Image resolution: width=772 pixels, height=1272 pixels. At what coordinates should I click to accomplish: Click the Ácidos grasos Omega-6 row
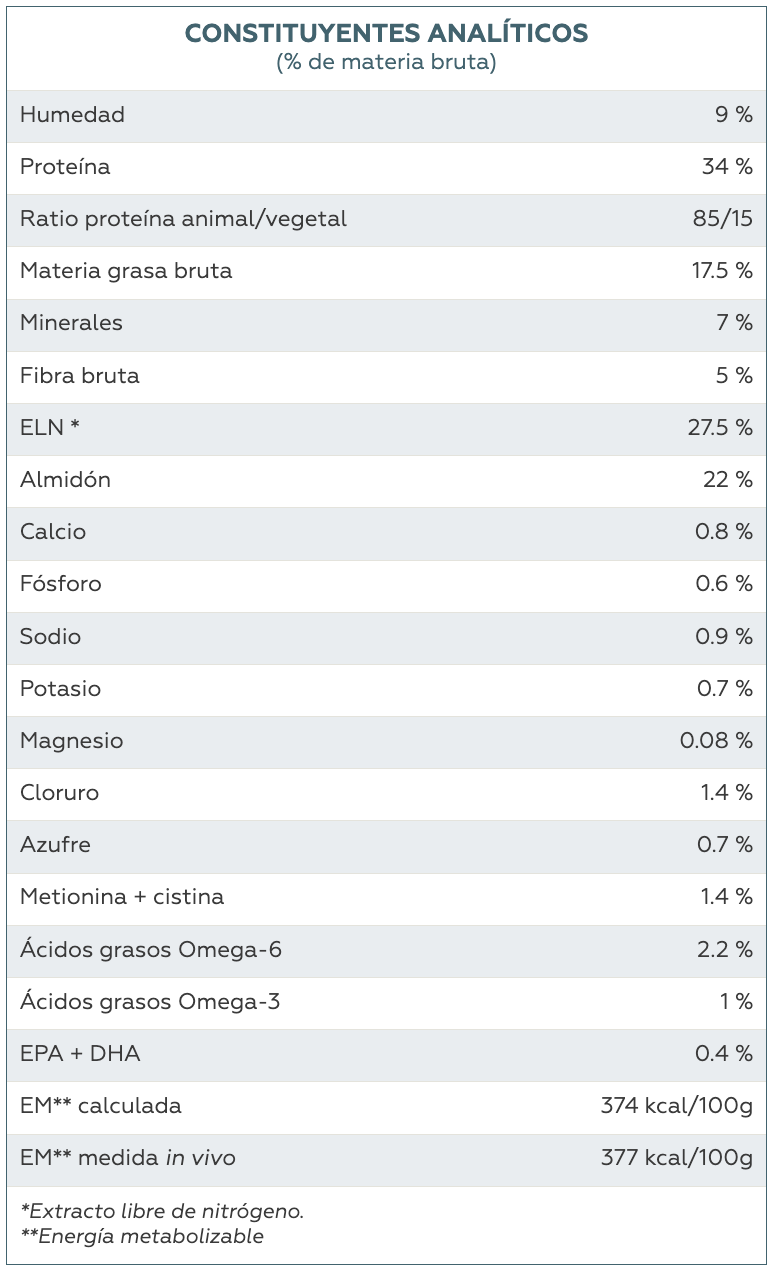[386, 950]
